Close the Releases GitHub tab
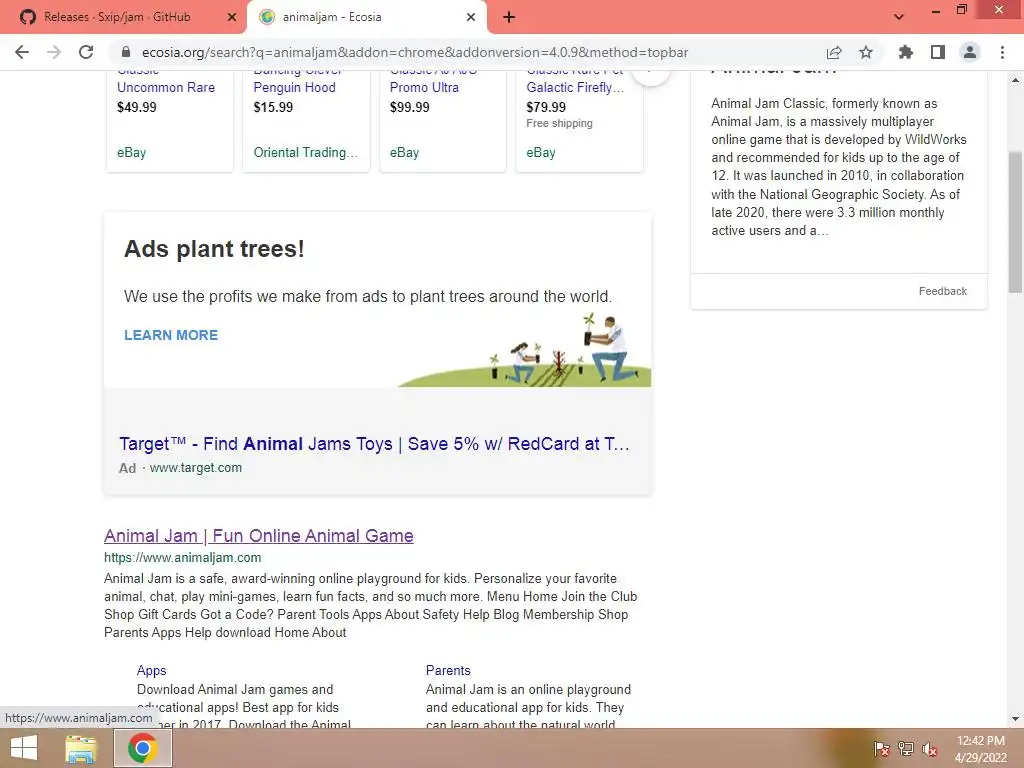The width and height of the screenshot is (1024, 768). click(x=231, y=18)
